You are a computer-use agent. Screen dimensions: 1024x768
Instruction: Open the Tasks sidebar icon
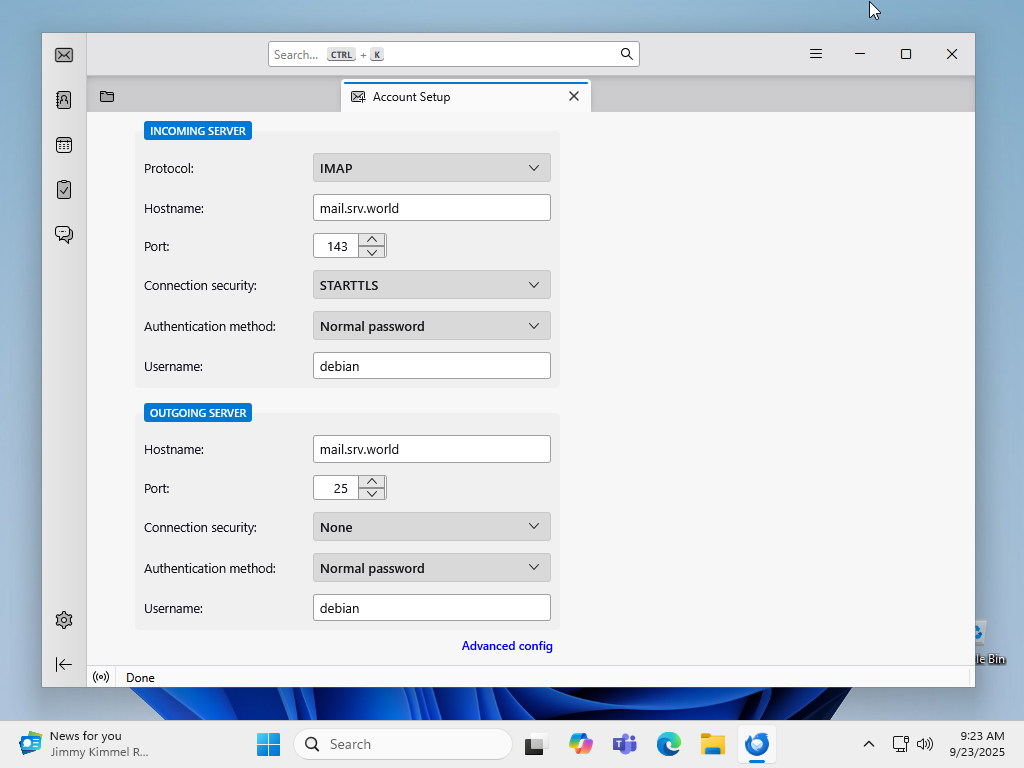64,189
